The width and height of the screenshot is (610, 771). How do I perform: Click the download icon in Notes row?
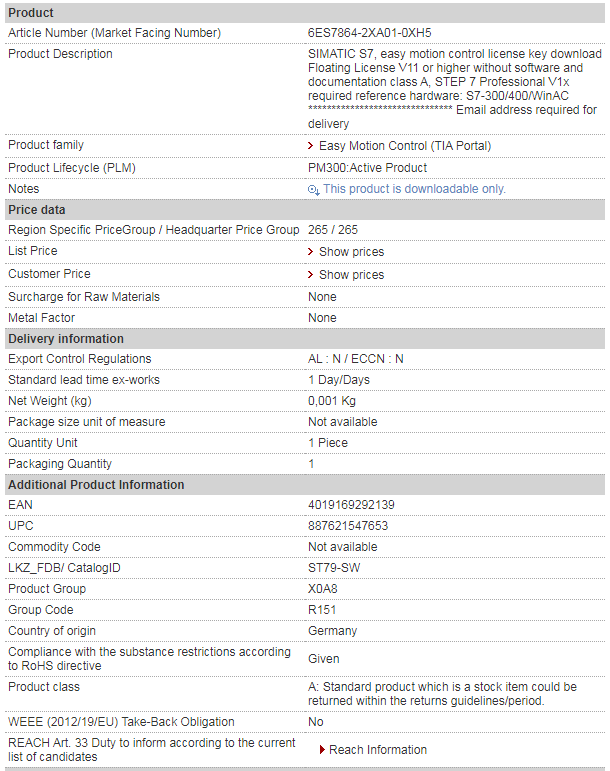[x=314, y=190]
